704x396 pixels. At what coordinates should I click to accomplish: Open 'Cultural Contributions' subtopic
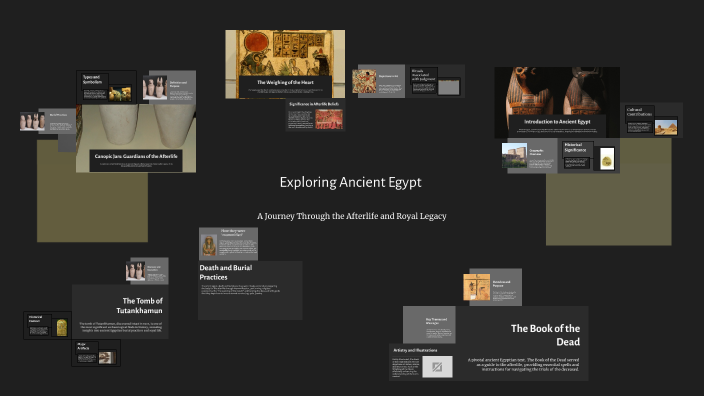coord(651,120)
